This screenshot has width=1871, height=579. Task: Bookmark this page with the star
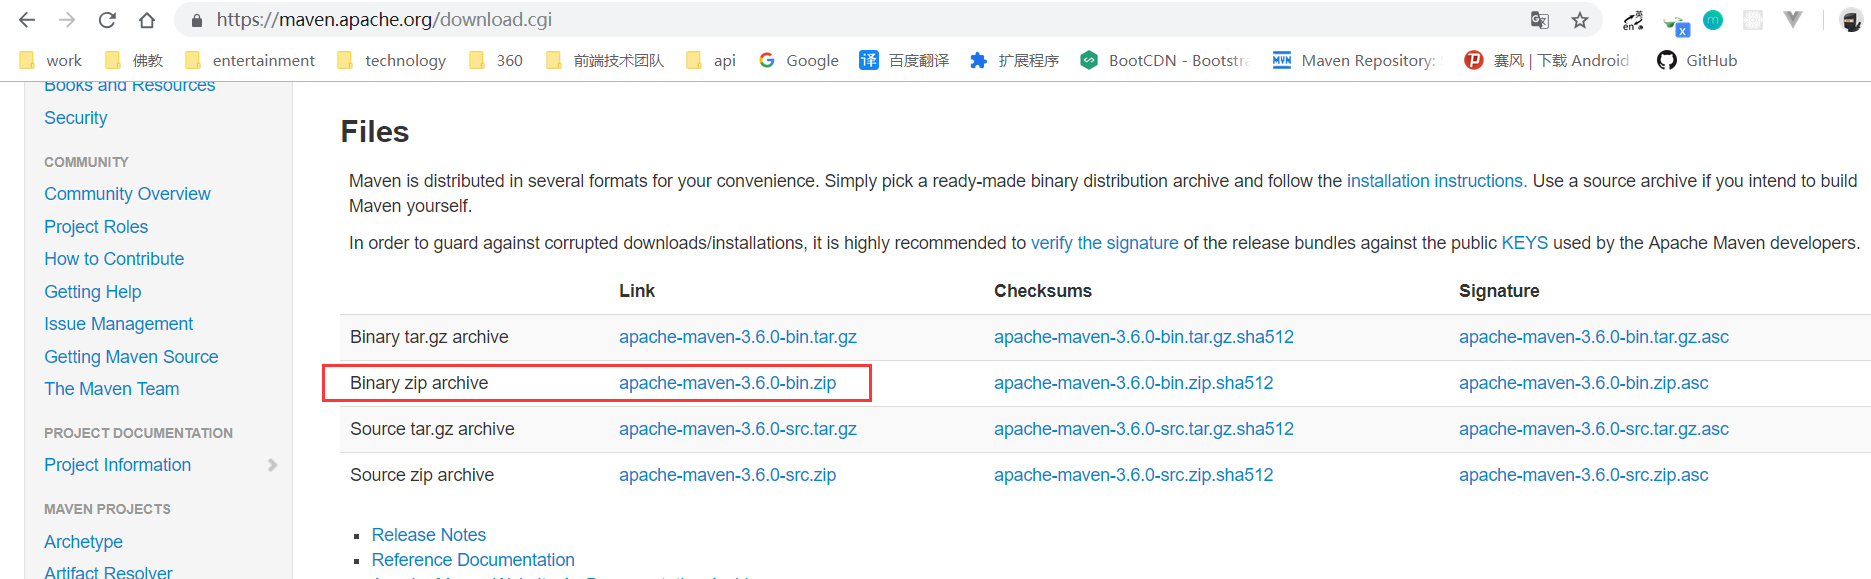(1580, 20)
